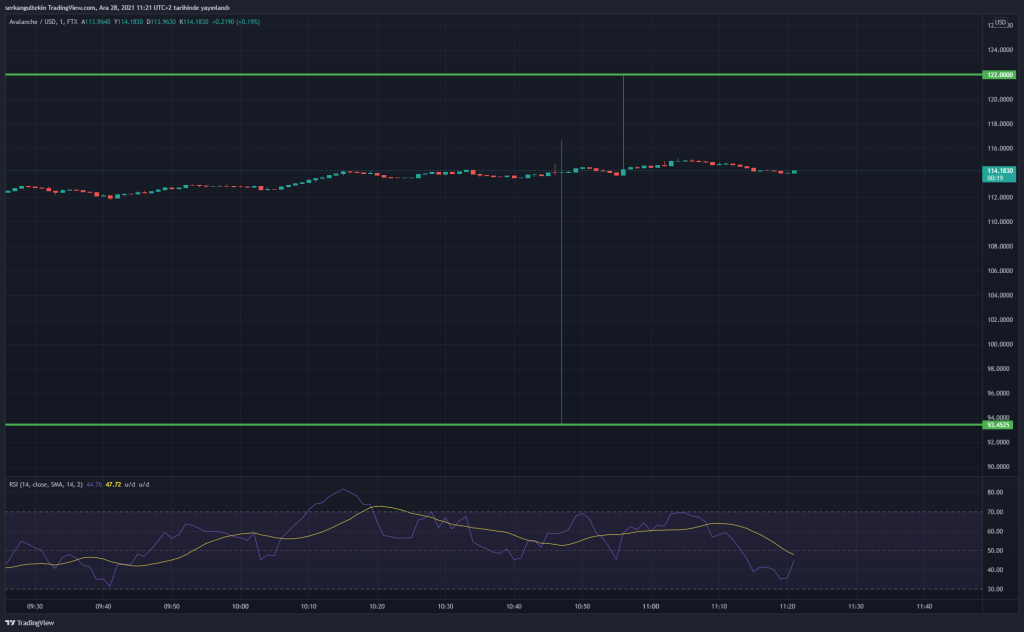
Task: Click the 09:30 time axis label
Action: pyautogui.click(x=35, y=606)
